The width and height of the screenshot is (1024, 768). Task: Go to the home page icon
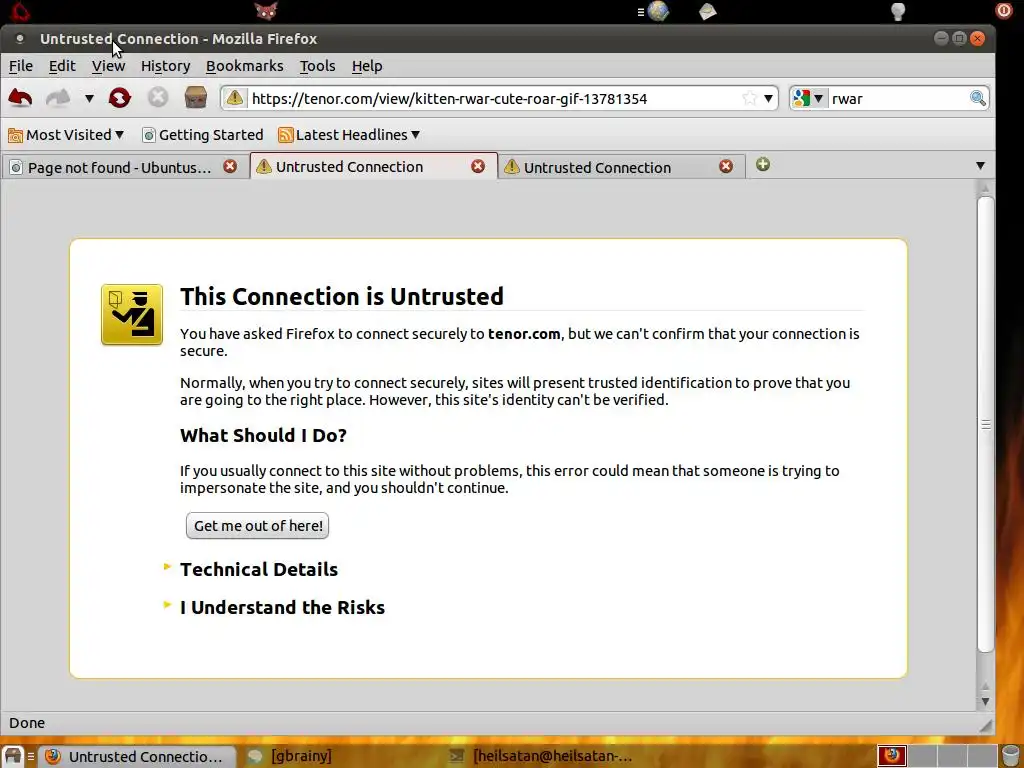tap(195, 98)
